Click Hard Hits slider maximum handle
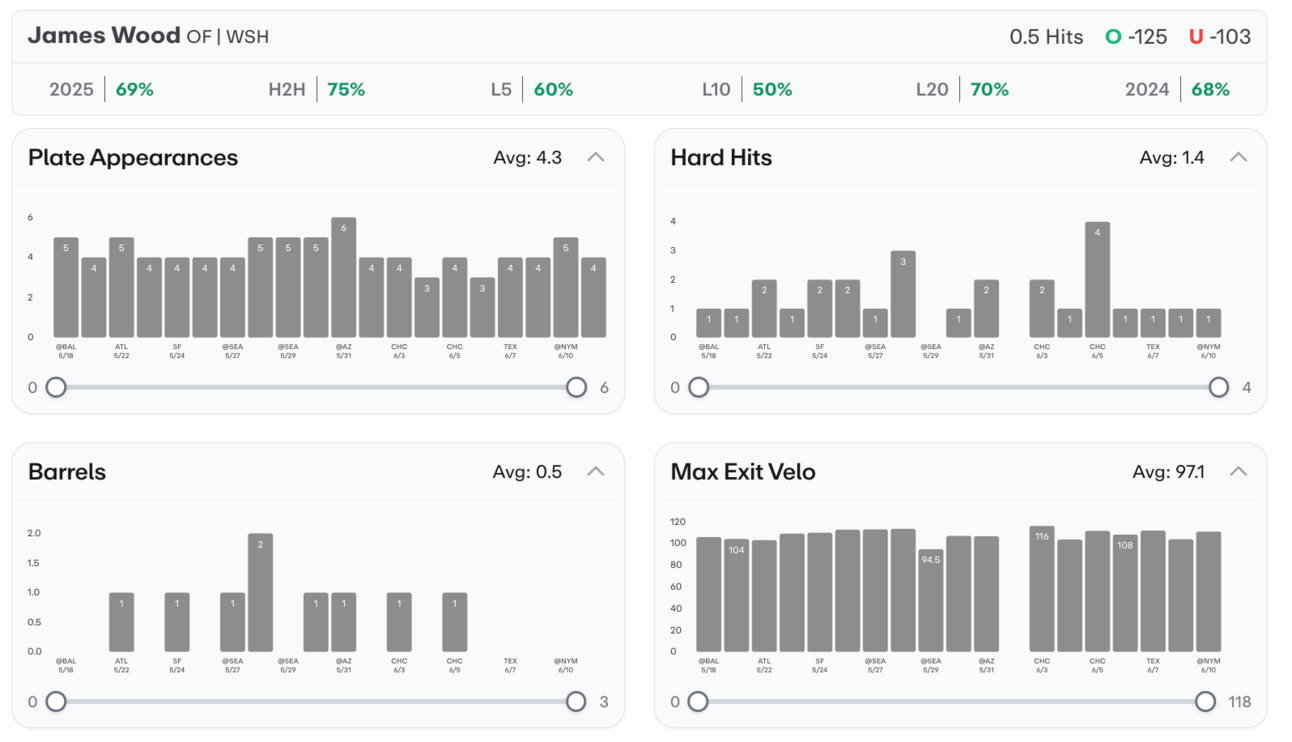This screenshot has width=1292, height=742. coord(1218,387)
